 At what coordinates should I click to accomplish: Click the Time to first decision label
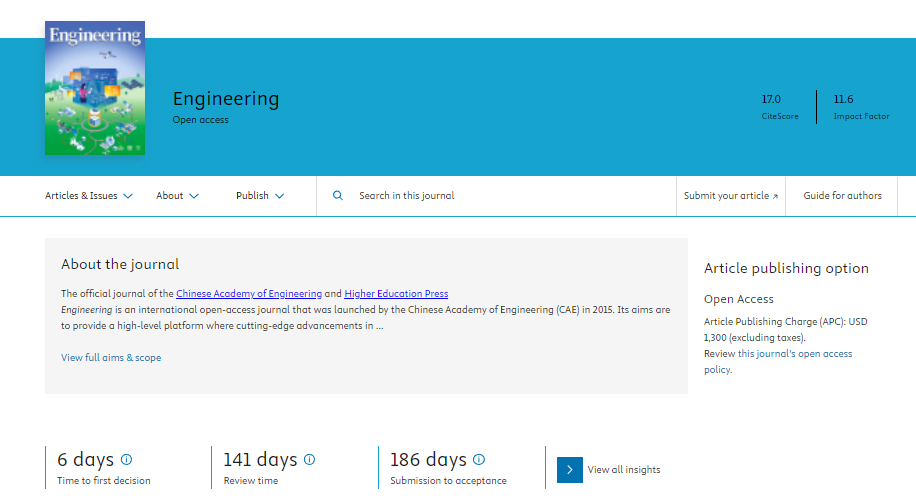pos(103,481)
